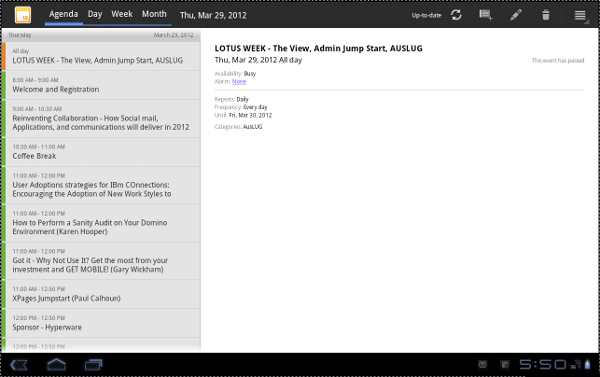This screenshot has height=377, width=600.
Task: Switch to the Month view tab
Action: point(154,14)
